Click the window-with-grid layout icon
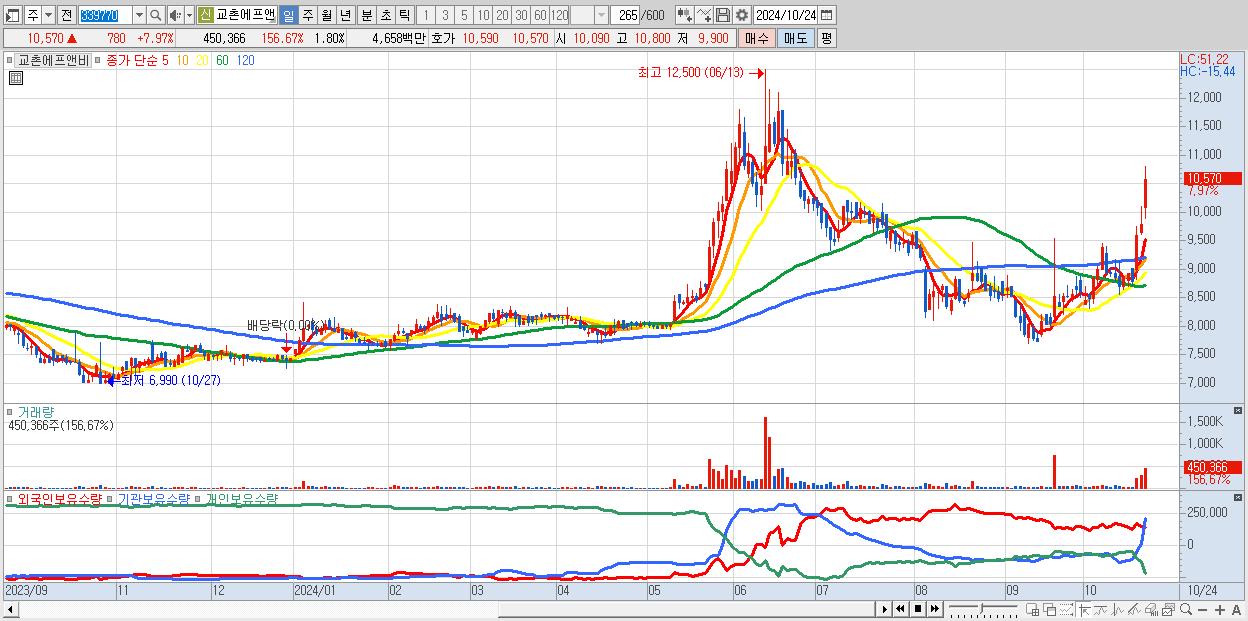Screen dimensions: 1248x621 [x=1032, y=609]
